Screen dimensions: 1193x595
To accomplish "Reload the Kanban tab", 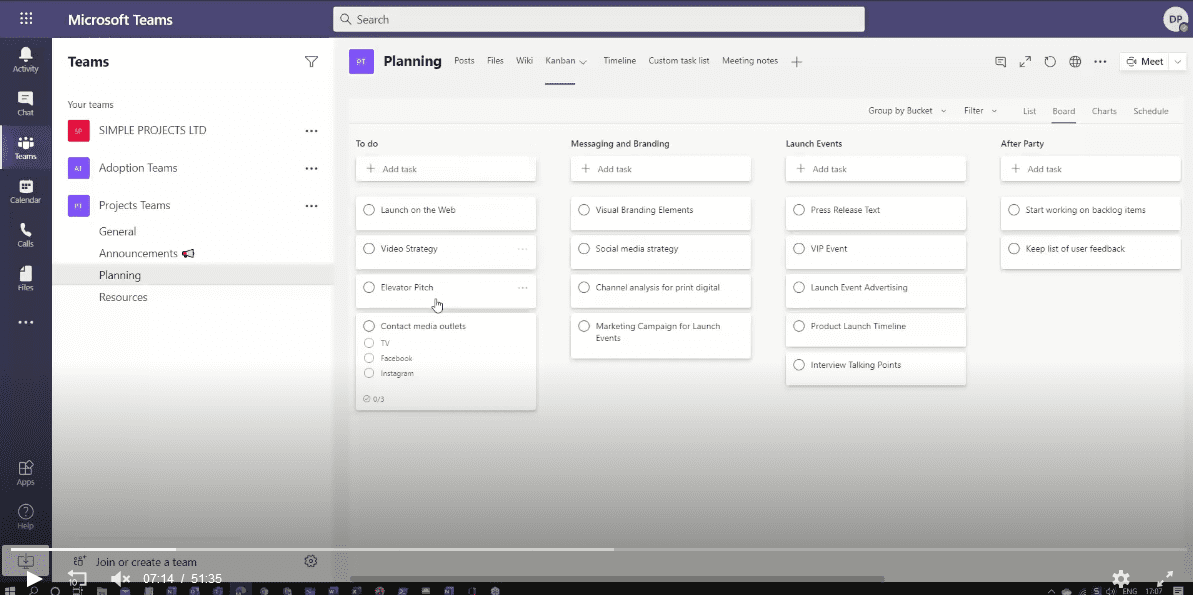I will click(1050, 62).
